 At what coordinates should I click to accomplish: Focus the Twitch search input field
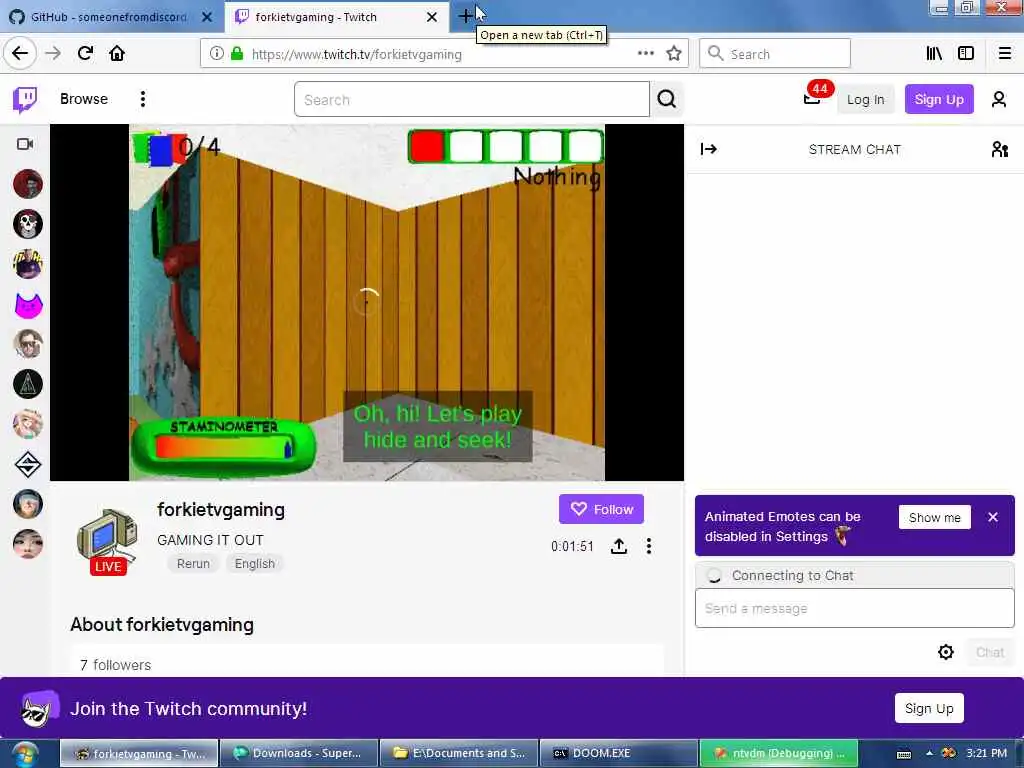pyautogui.click(x=472, y=99)
